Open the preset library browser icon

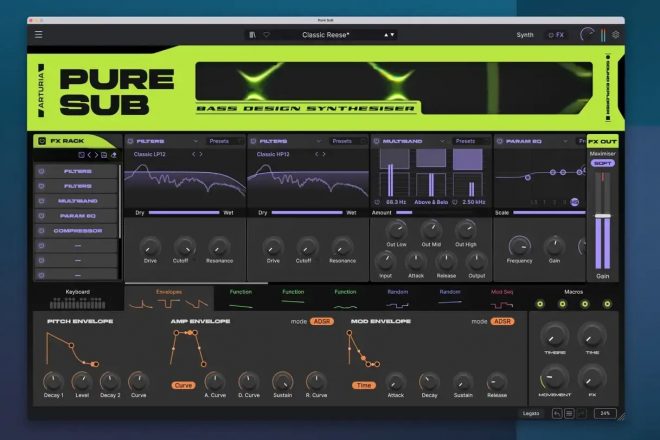[252, 35]
